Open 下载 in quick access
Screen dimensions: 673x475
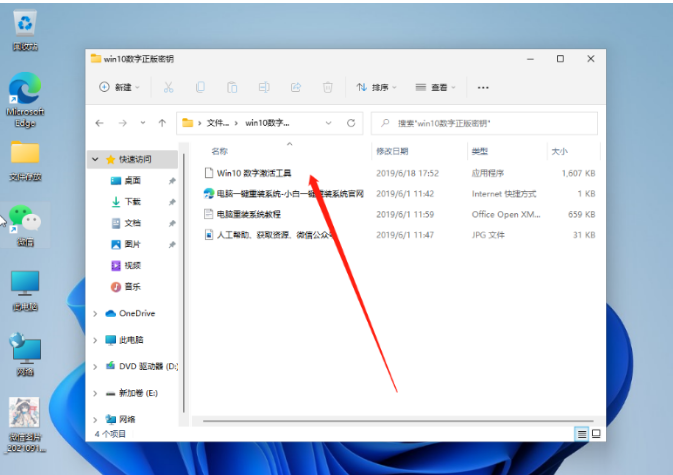pyautogui.click(x=132, y=202)
